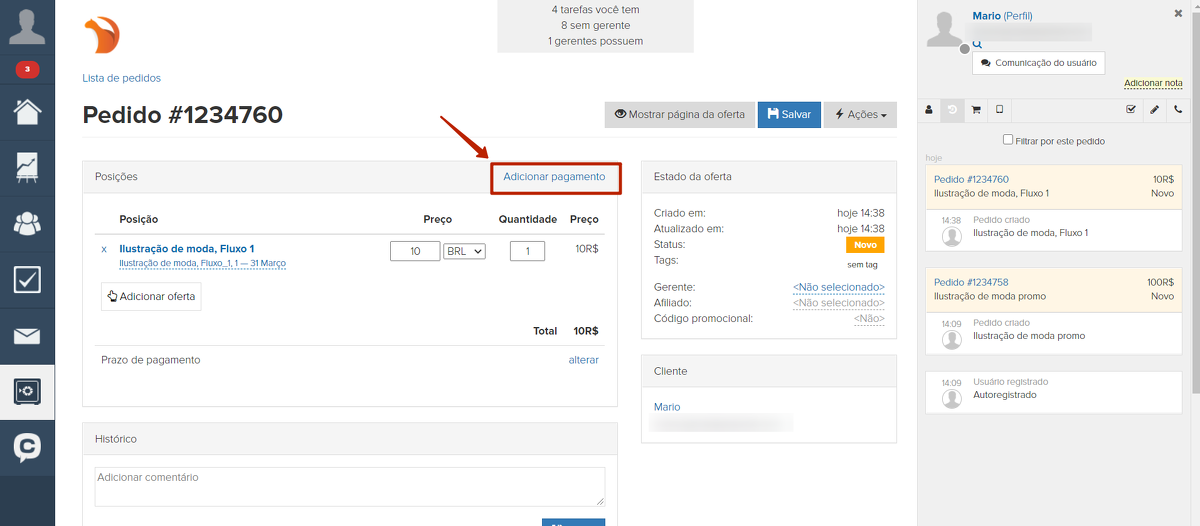The width and height of the screenshot is (1200, 526).
Task: Click the price input field
Action: (x=415, y=251)
